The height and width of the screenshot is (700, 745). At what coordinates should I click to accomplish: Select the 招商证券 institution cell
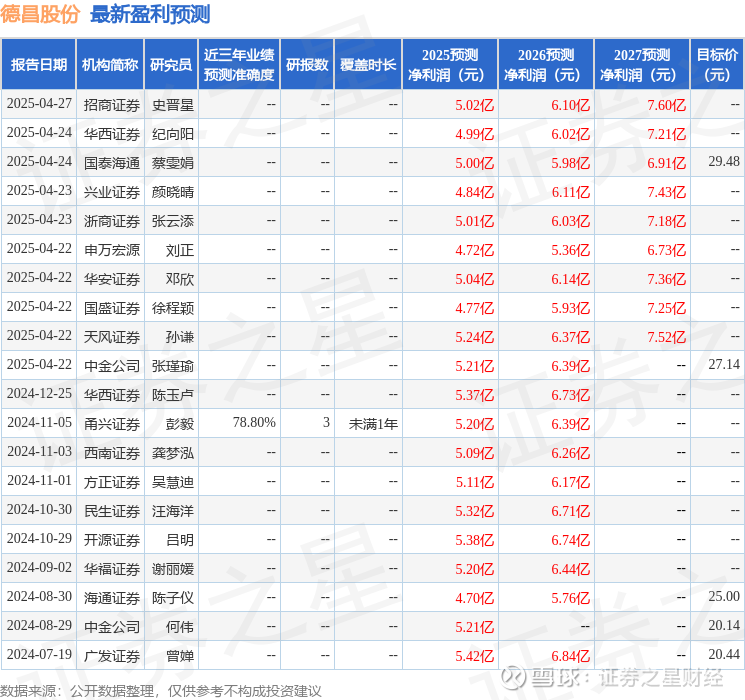click(x=112, y=105)
